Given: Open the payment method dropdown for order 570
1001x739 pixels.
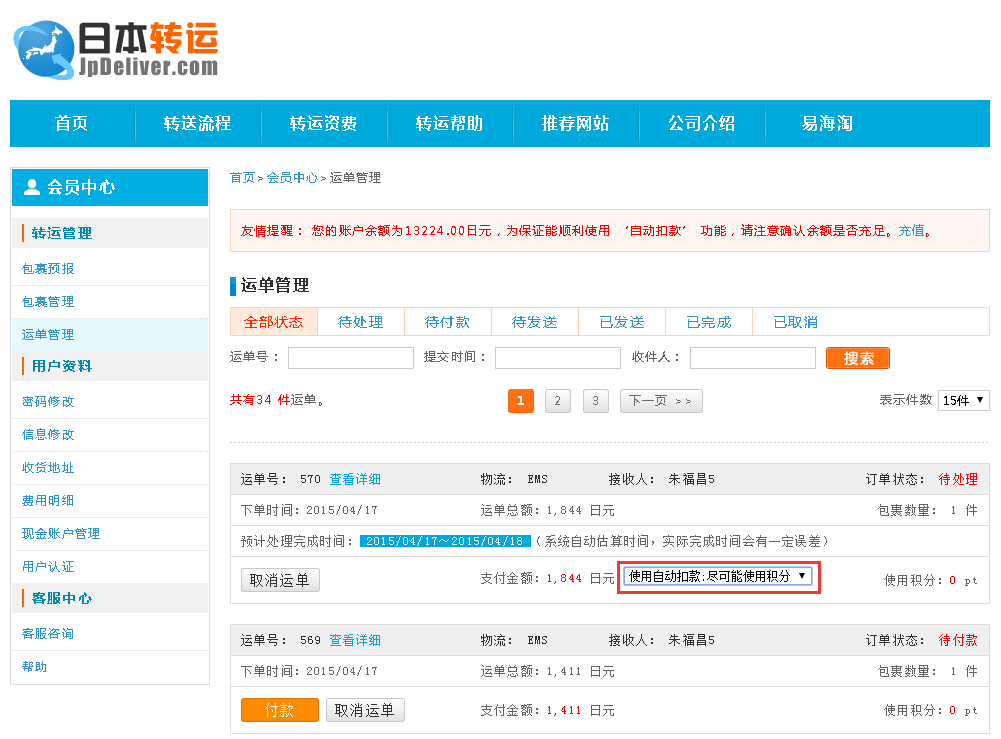Looking at the screenshot, I should point(720,576).
